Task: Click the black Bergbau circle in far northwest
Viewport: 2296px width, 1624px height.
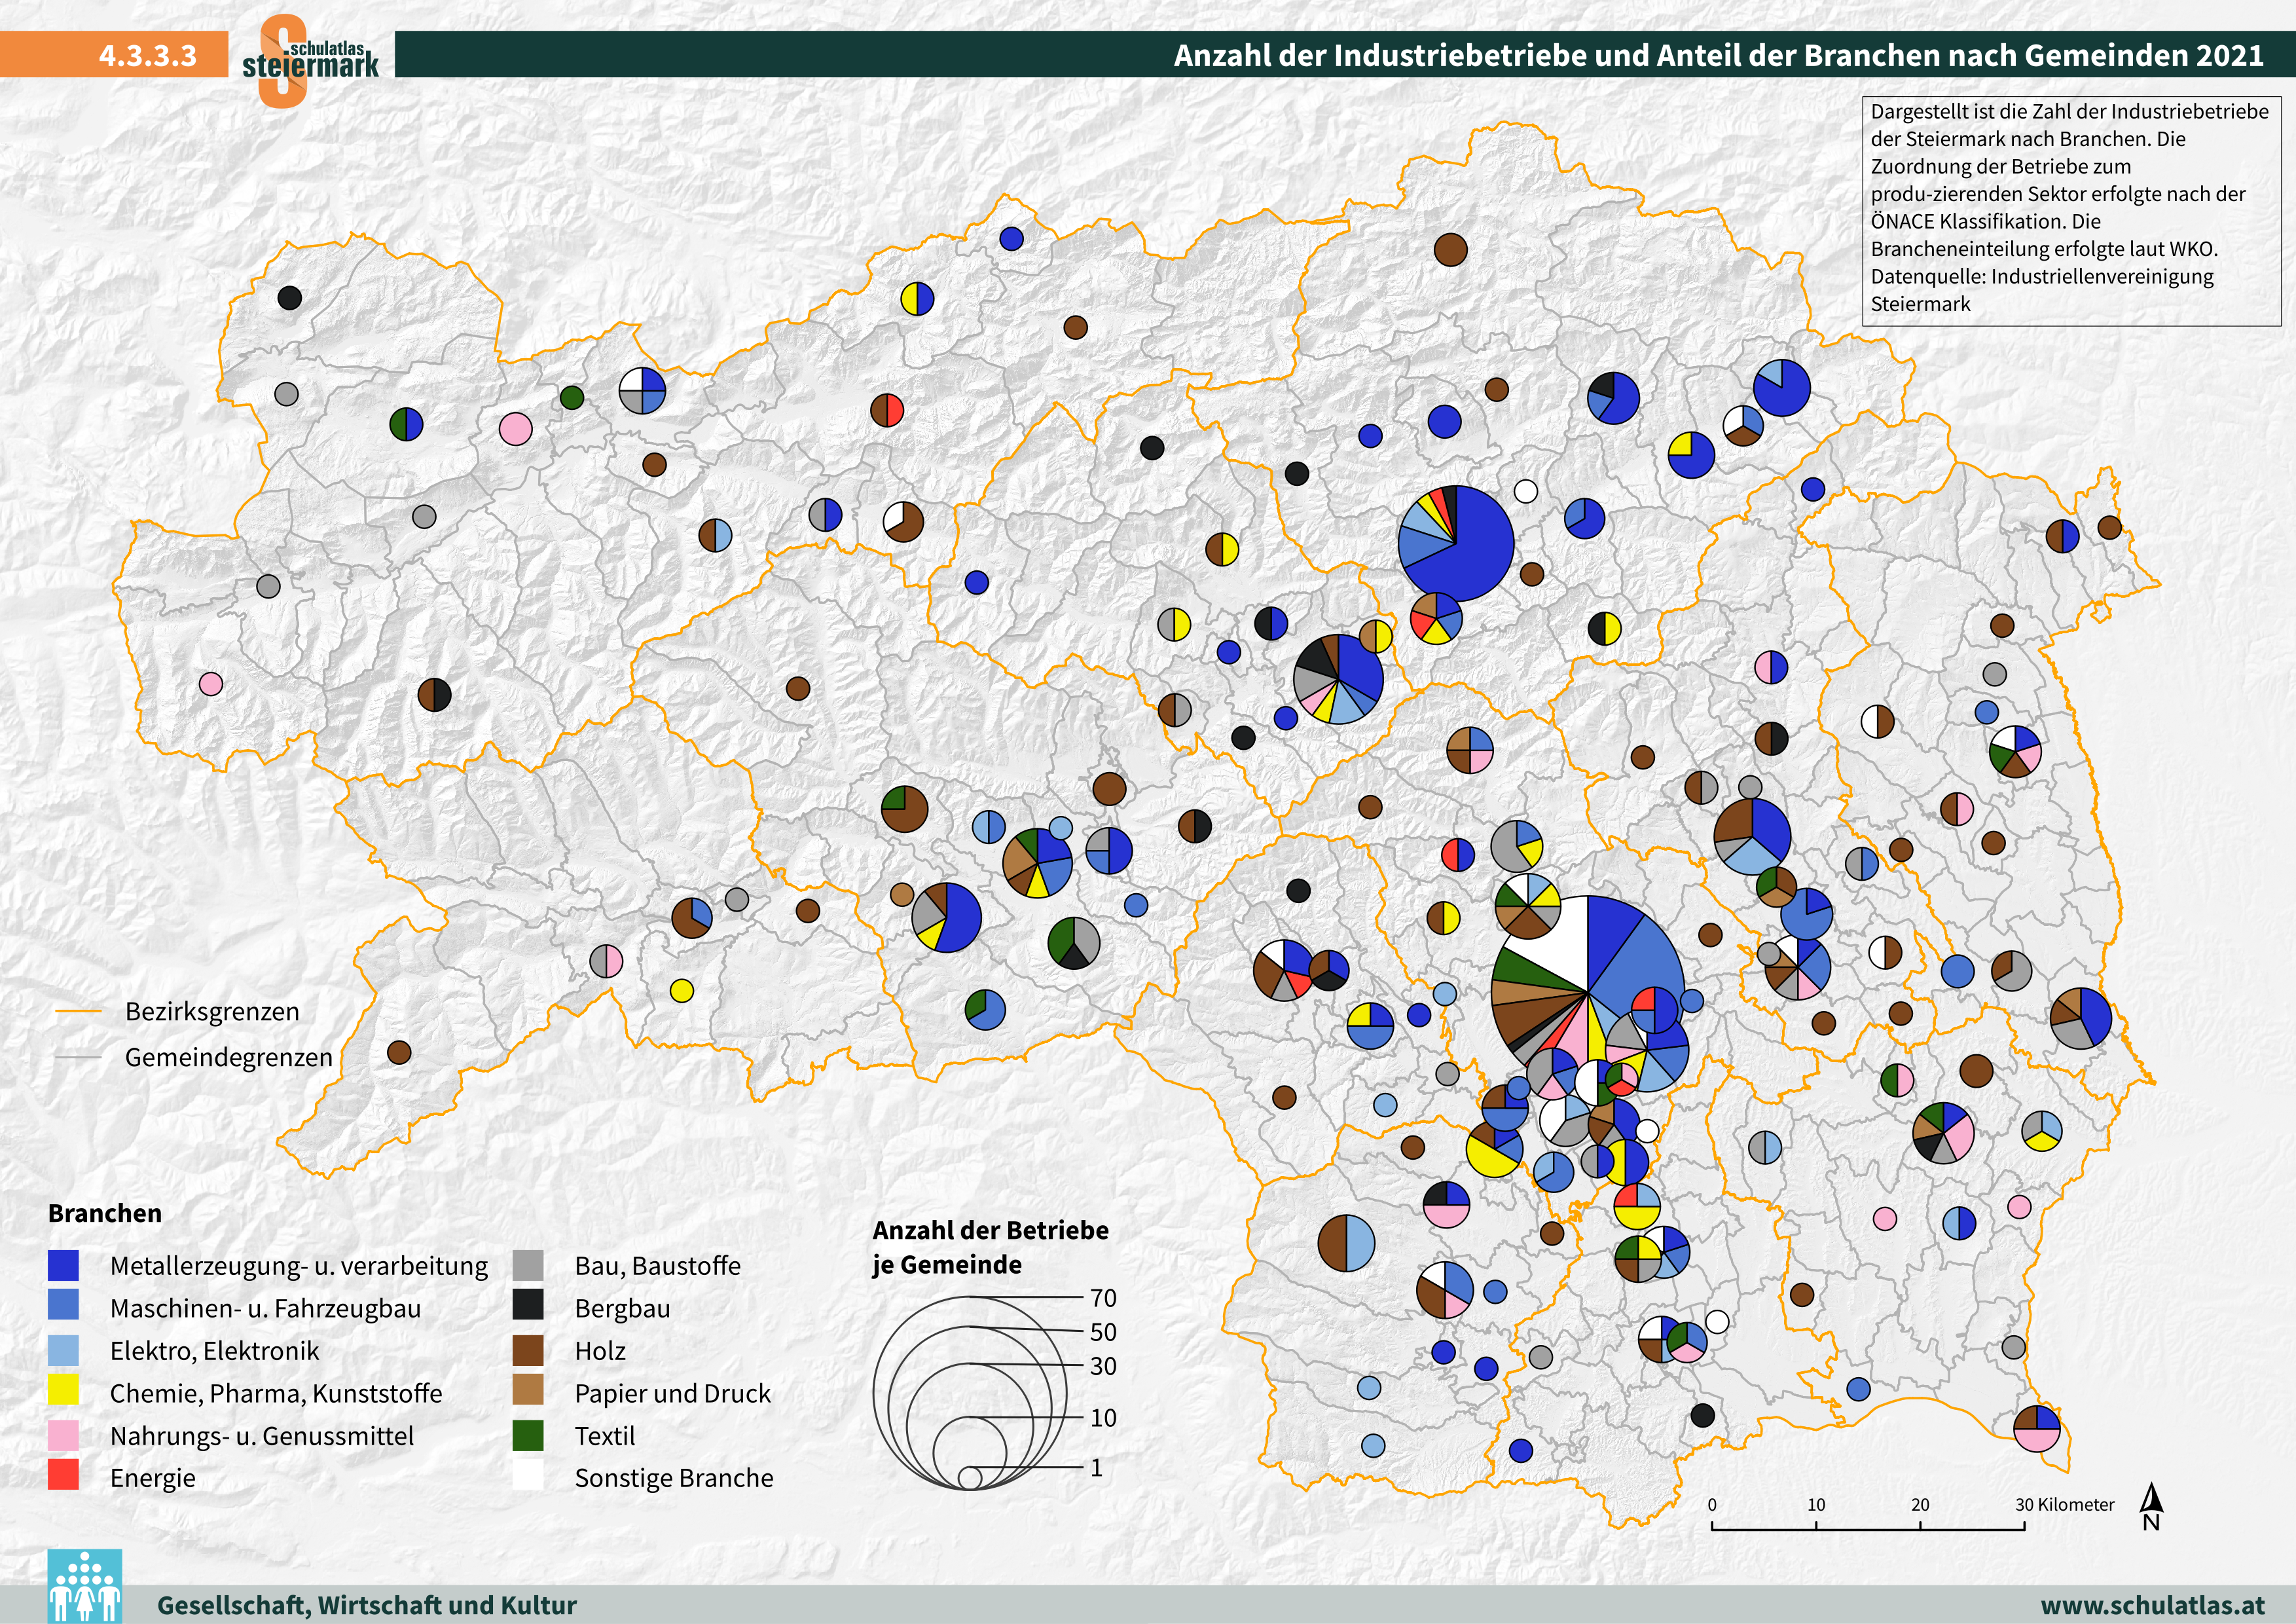Action: coord(289,297)
